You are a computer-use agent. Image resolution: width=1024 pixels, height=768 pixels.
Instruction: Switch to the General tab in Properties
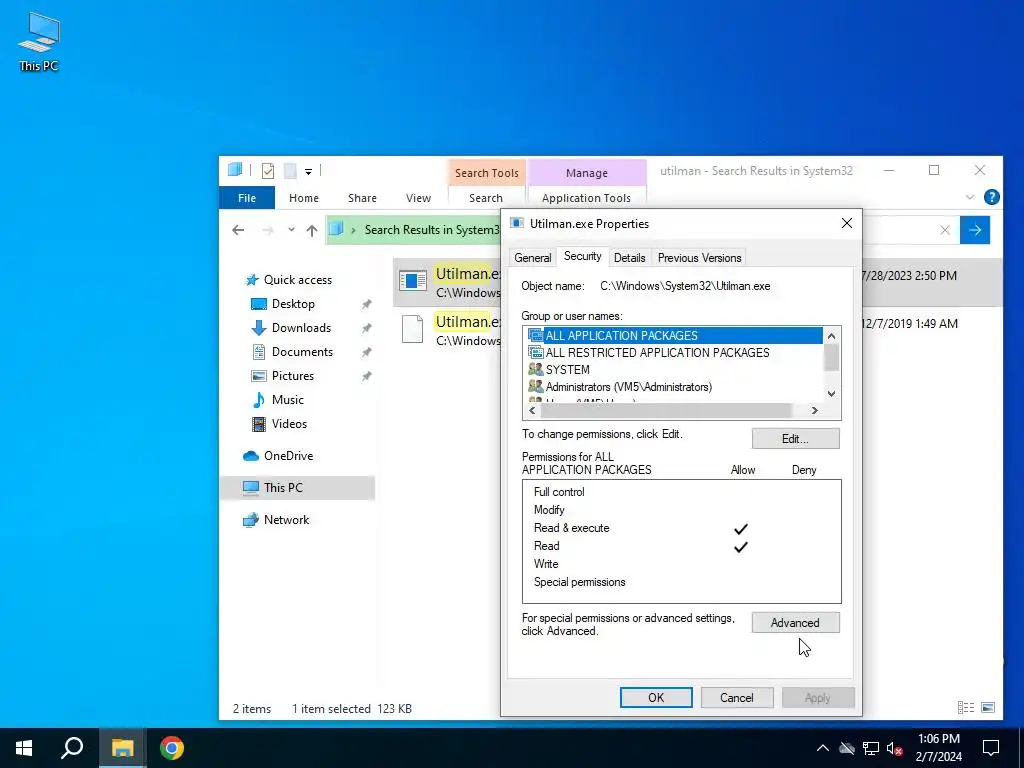click(x=532, y=258)
